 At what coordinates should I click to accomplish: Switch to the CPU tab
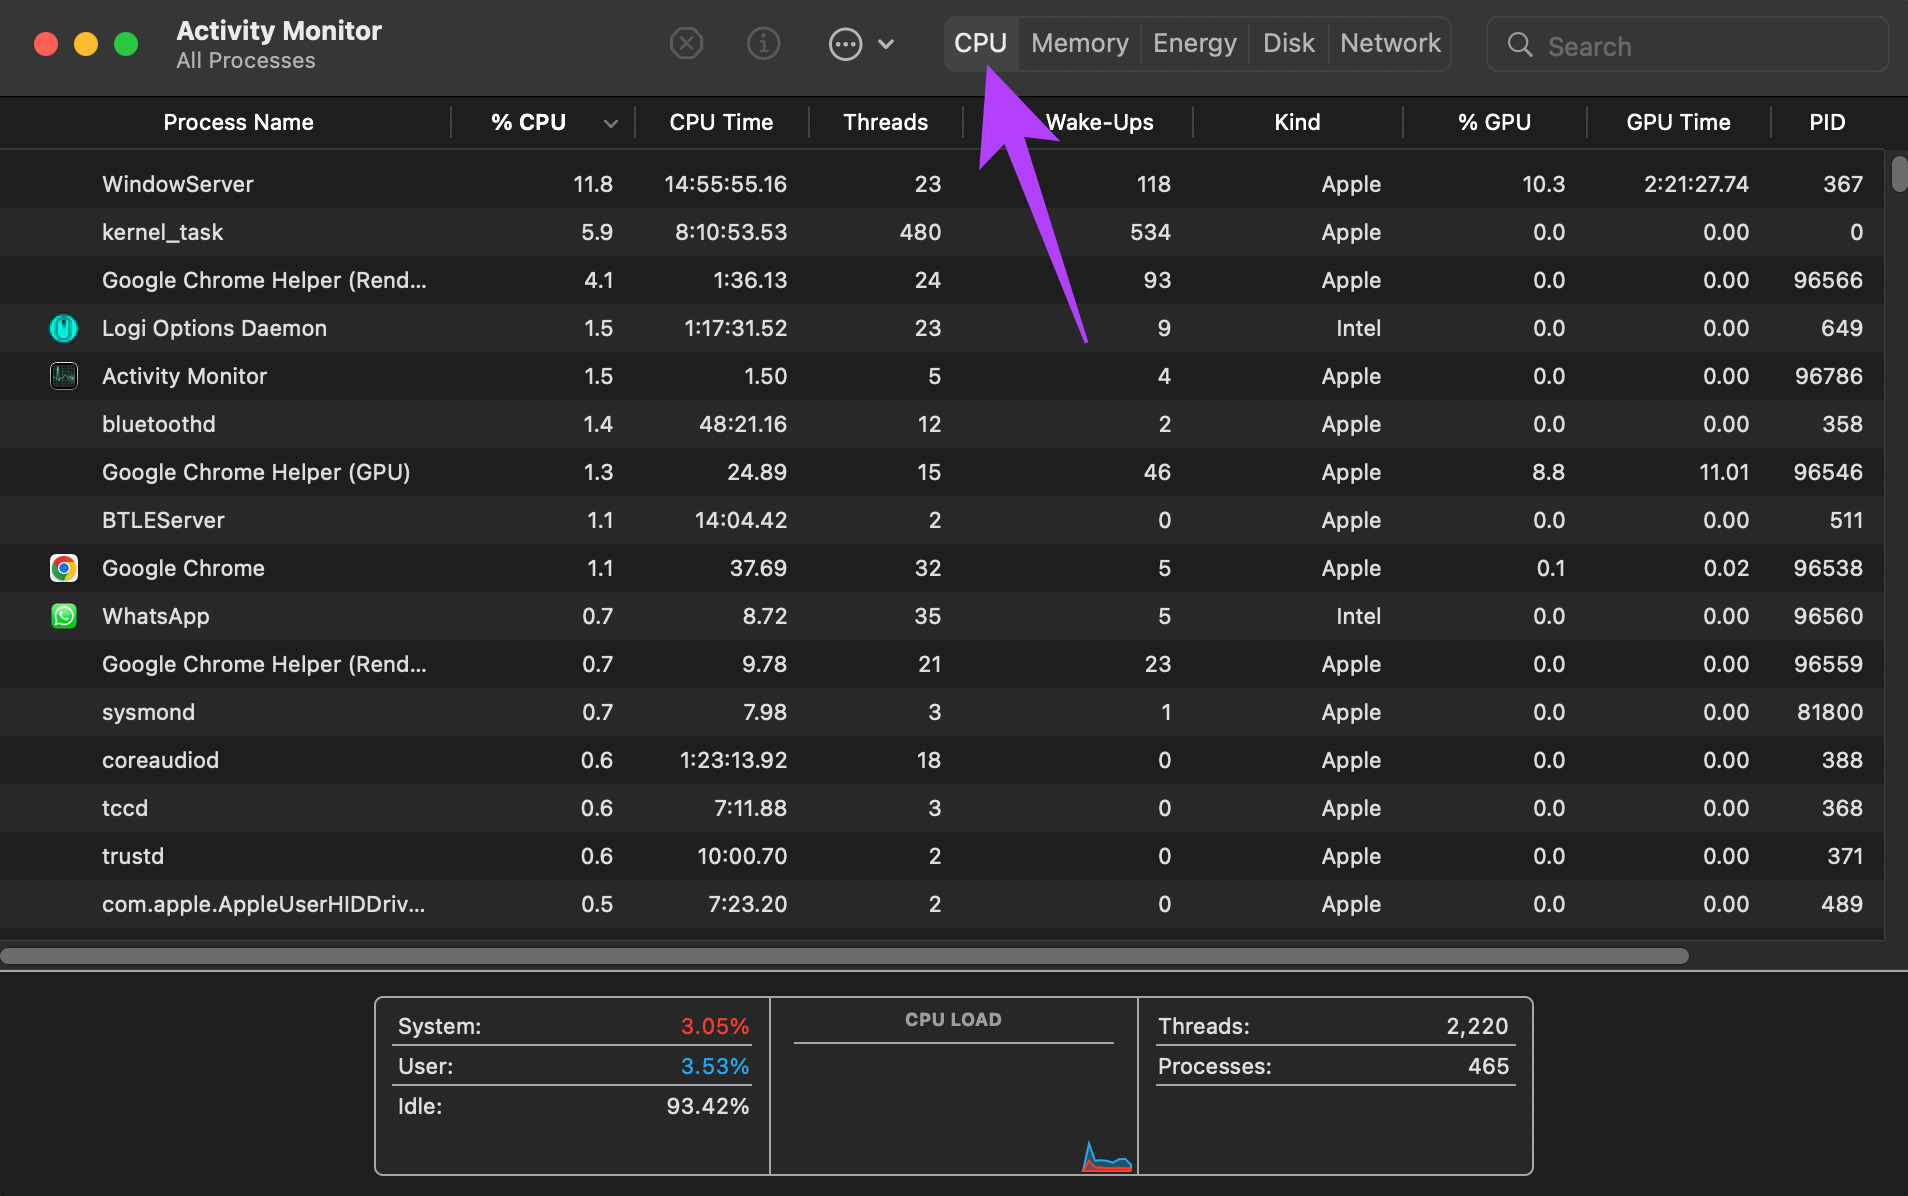point(980,44)
